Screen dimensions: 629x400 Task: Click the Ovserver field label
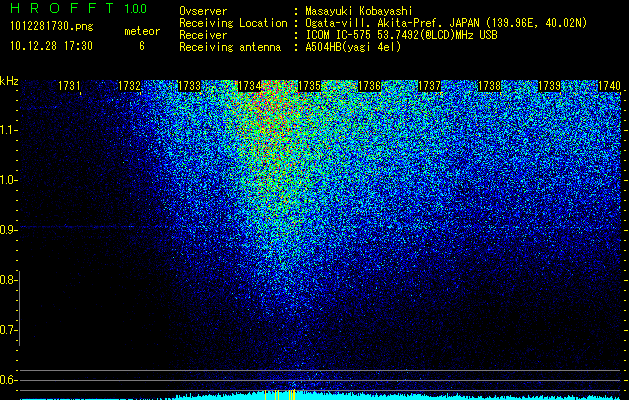tap(203, 11)
